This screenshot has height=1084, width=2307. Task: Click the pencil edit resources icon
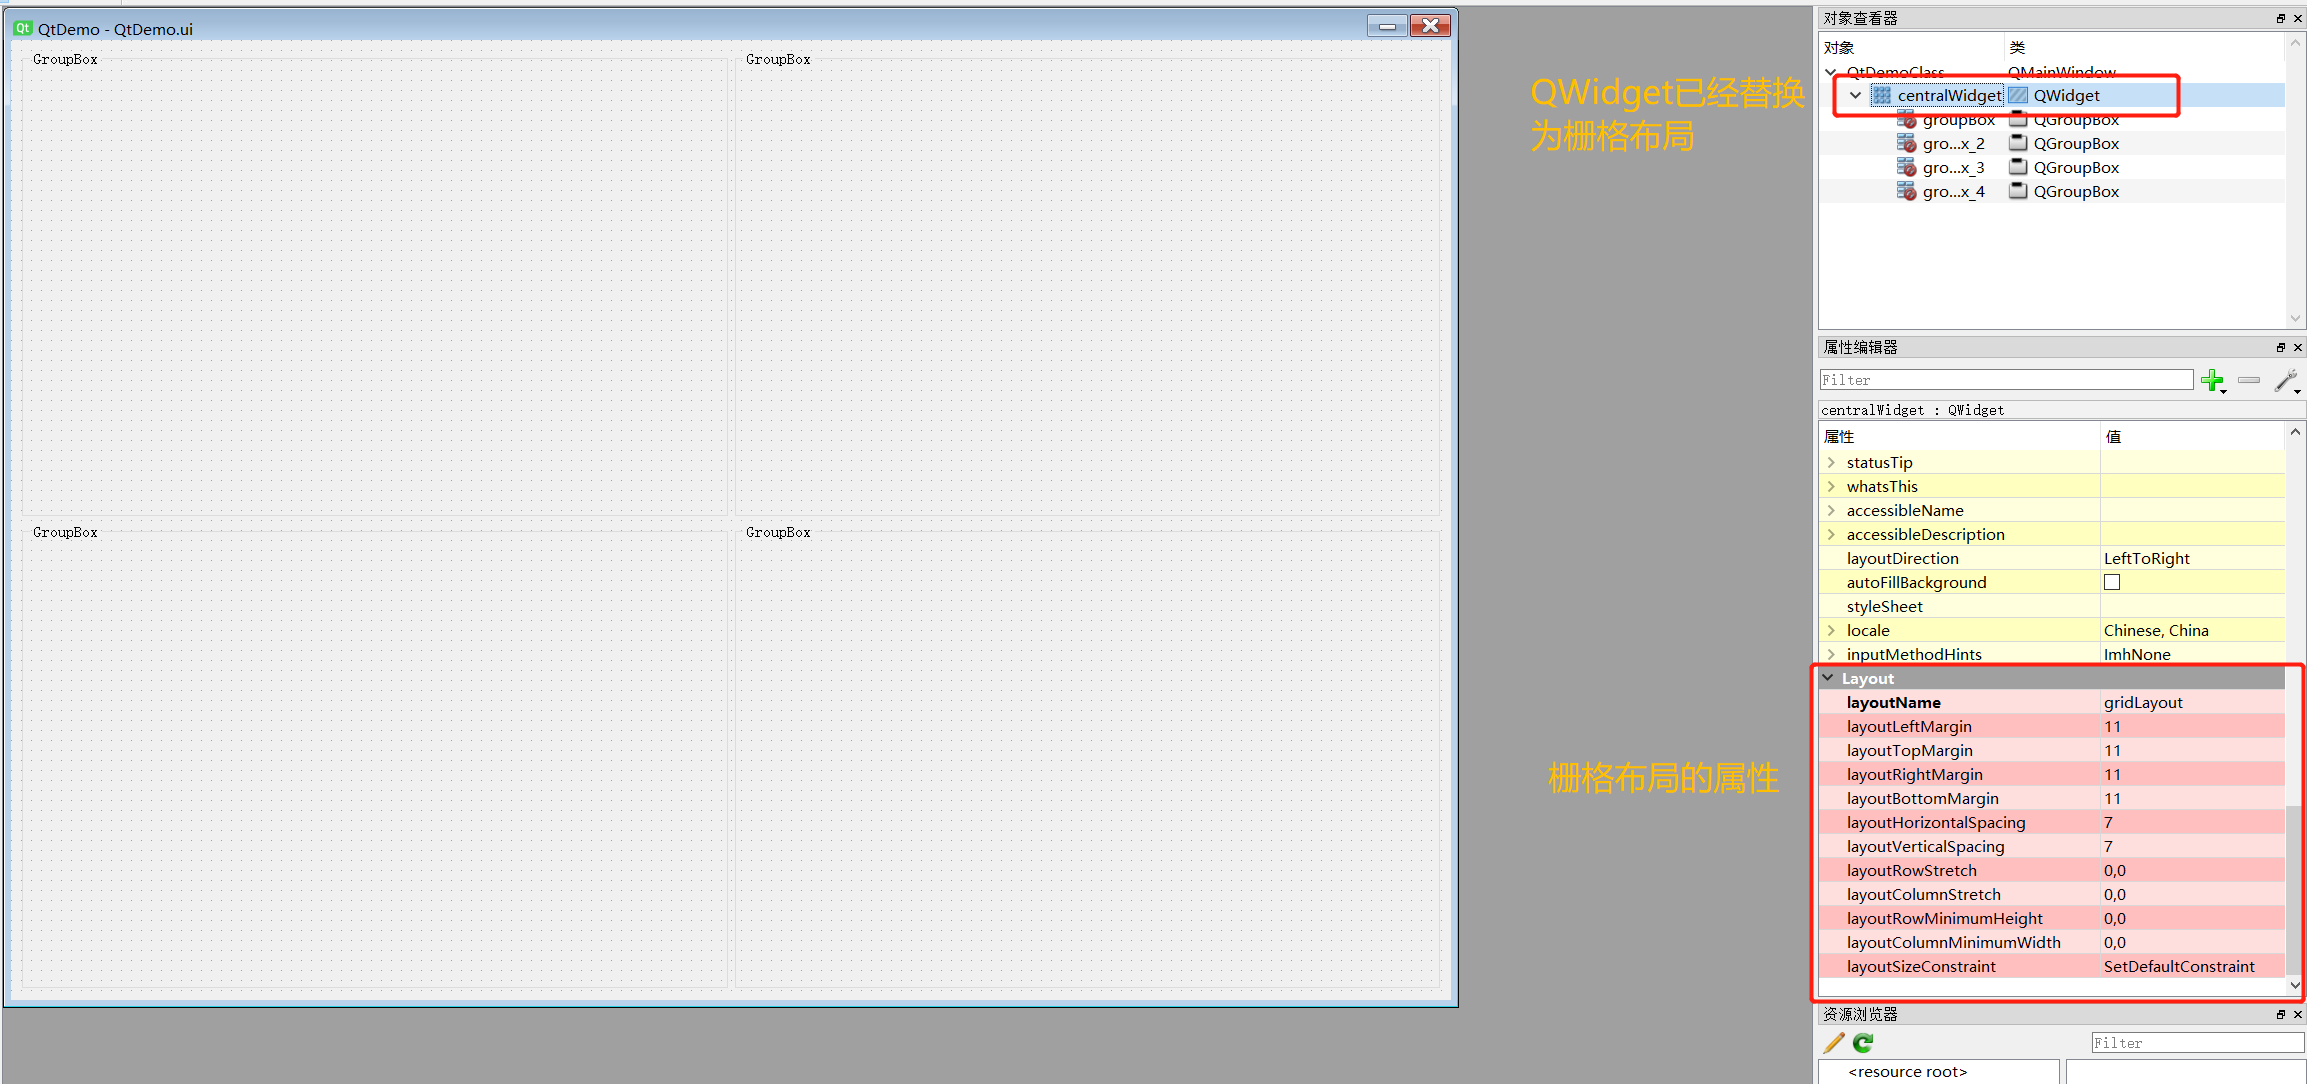tap(1833, 1043)
